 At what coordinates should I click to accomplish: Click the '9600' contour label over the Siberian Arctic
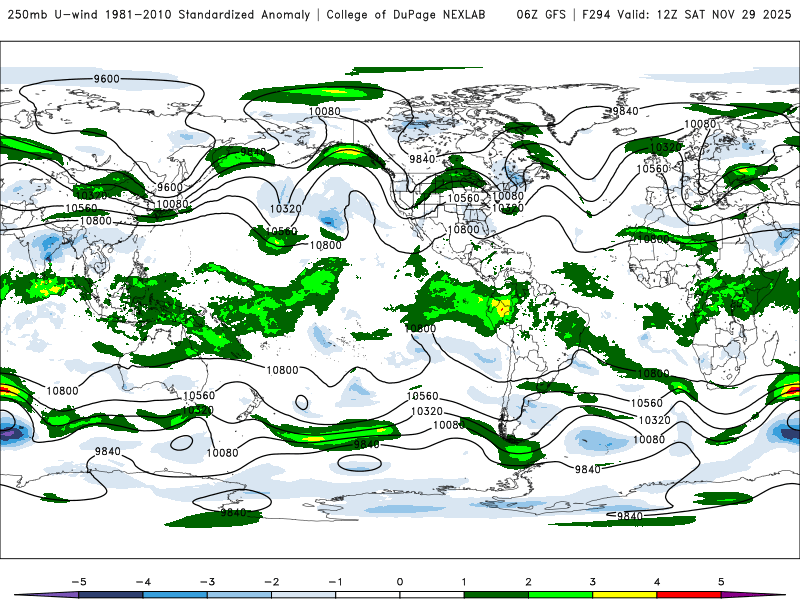pos(107,79)
